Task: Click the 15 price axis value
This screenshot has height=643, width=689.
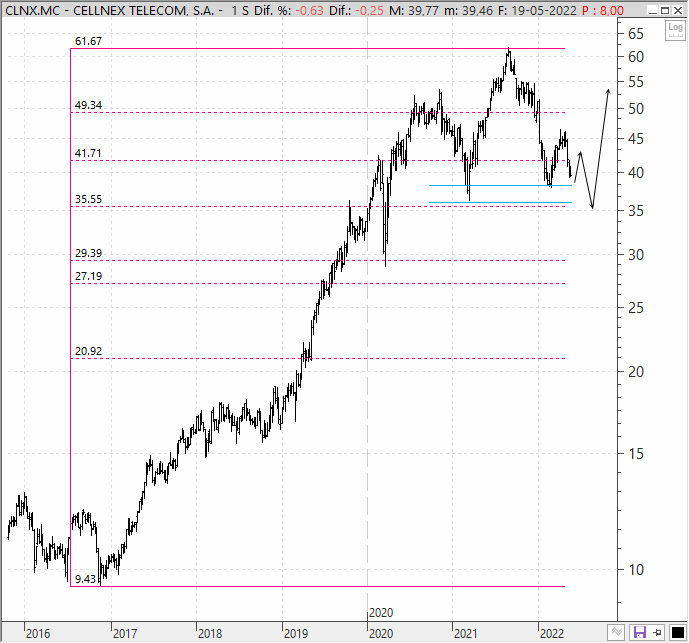Action: 636,454
